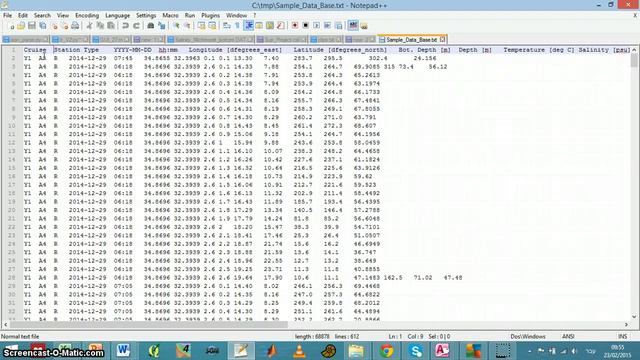The image size is (640, 360).
Task: Click run macro multiple times icon
Action: point(327,26)
